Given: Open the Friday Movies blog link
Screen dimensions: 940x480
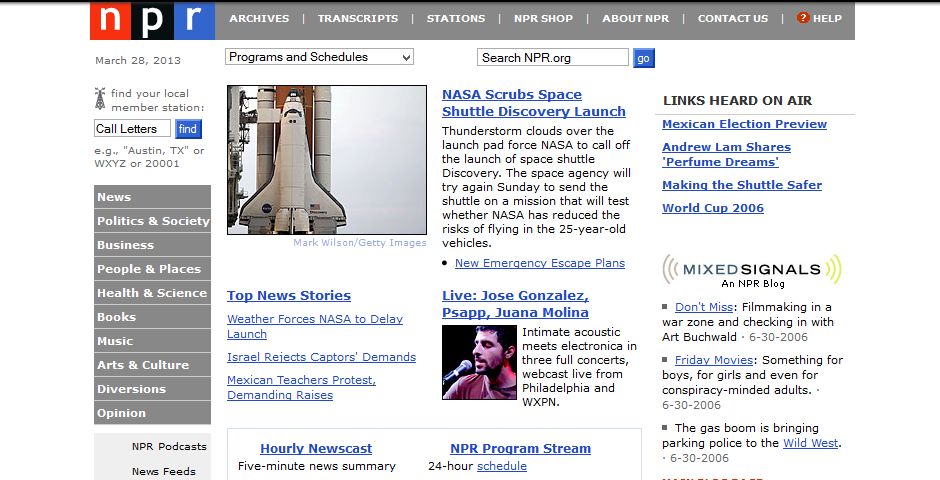Looking at the screenshot, I should [714, 360].
